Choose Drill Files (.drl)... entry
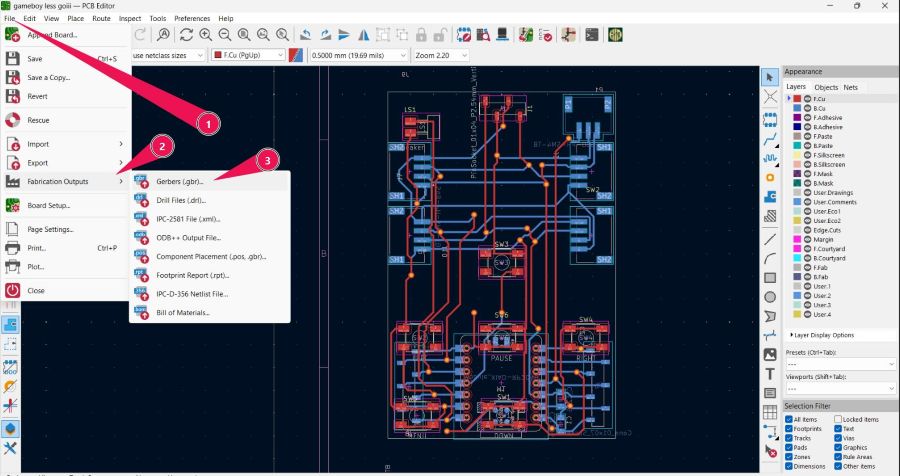Viewport: 900px width, 476px height. click(210, 200)
